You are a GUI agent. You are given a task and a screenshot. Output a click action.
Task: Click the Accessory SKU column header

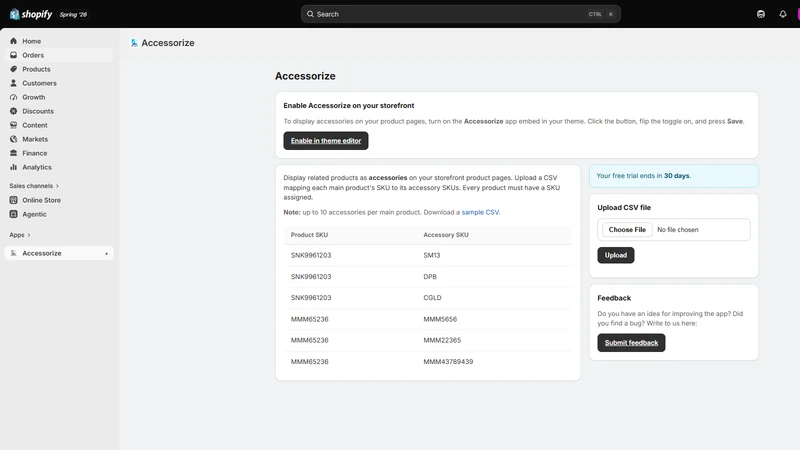coord(446,235)
